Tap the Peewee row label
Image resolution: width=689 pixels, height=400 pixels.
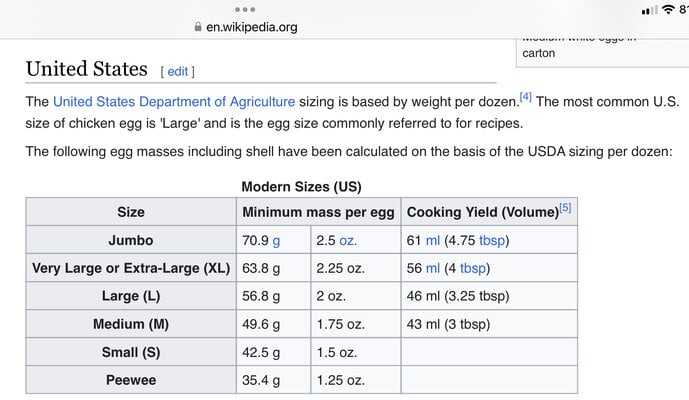tap(131, 380)
